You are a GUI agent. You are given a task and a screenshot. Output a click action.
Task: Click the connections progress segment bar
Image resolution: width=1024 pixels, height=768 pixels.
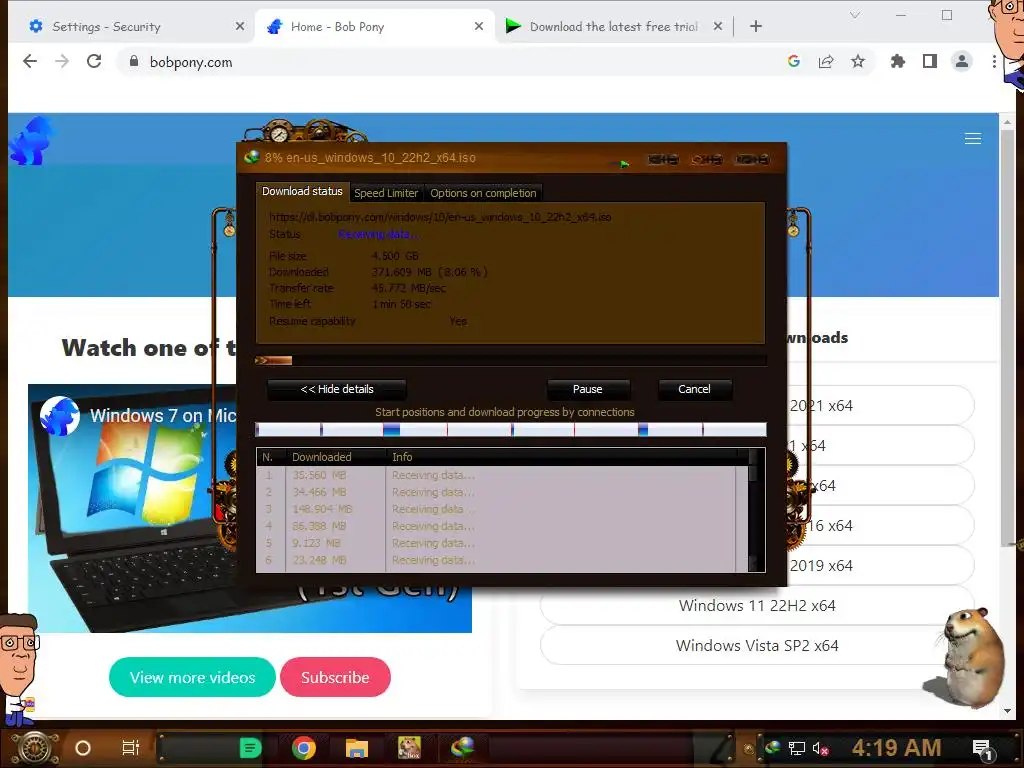(511, 429)
